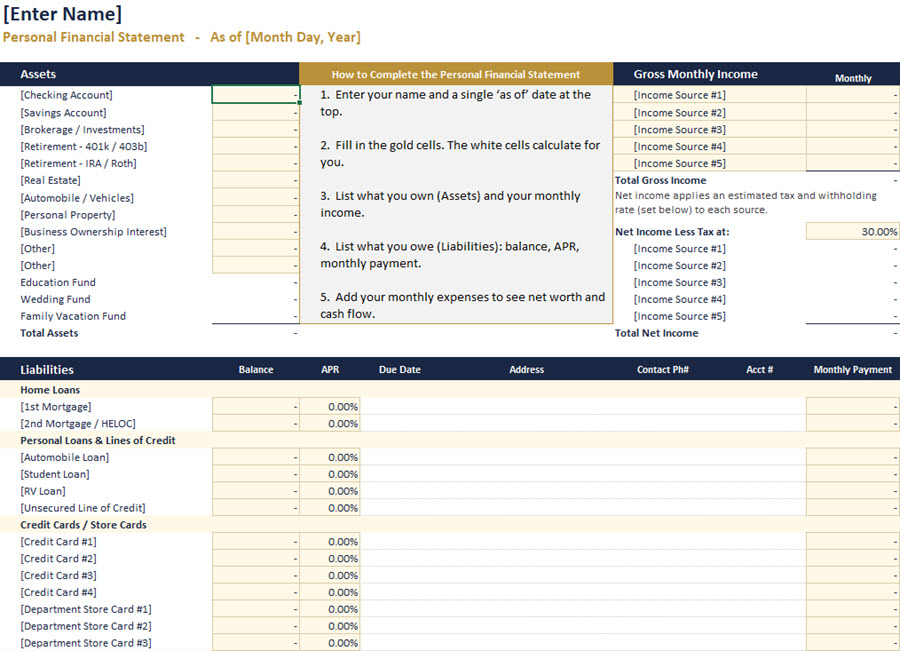Click the Credit Card #2 APR cell
The height and width of the screenshot is (651, 900).
[330, 559]
